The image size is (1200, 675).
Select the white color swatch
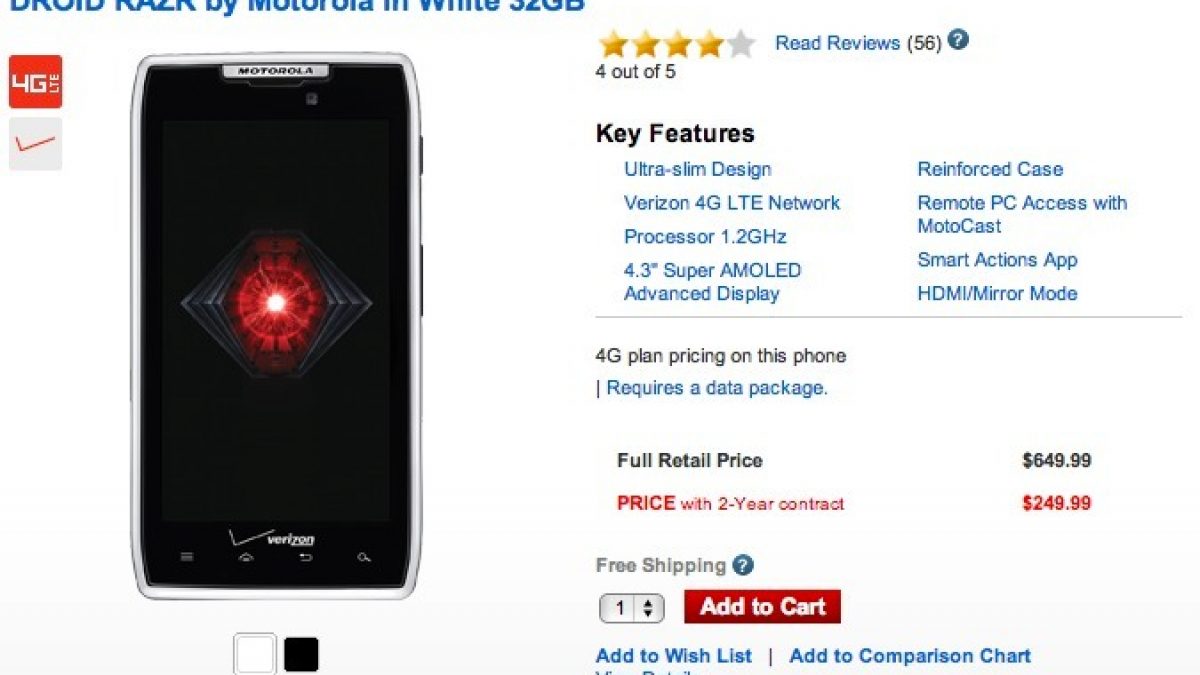coord(254,654)
